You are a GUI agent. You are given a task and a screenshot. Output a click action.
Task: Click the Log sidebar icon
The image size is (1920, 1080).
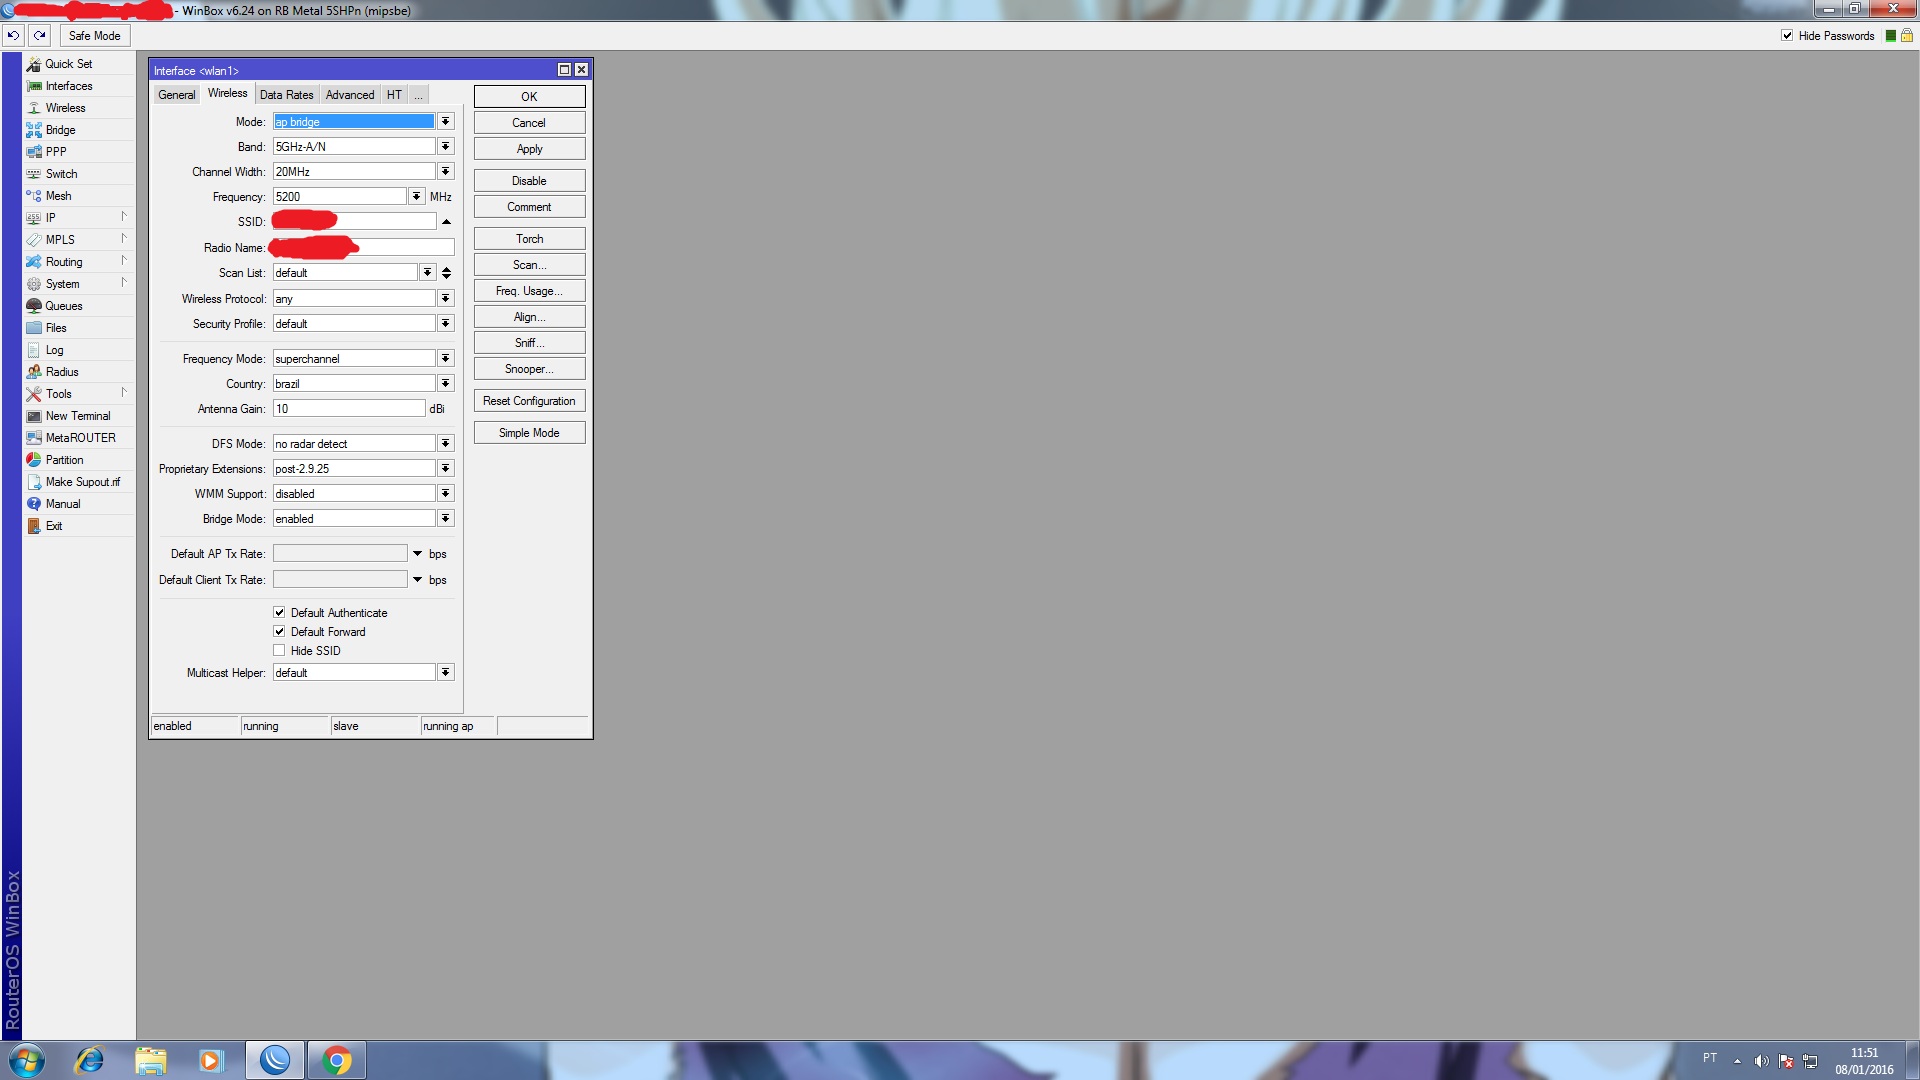point(34,350)
